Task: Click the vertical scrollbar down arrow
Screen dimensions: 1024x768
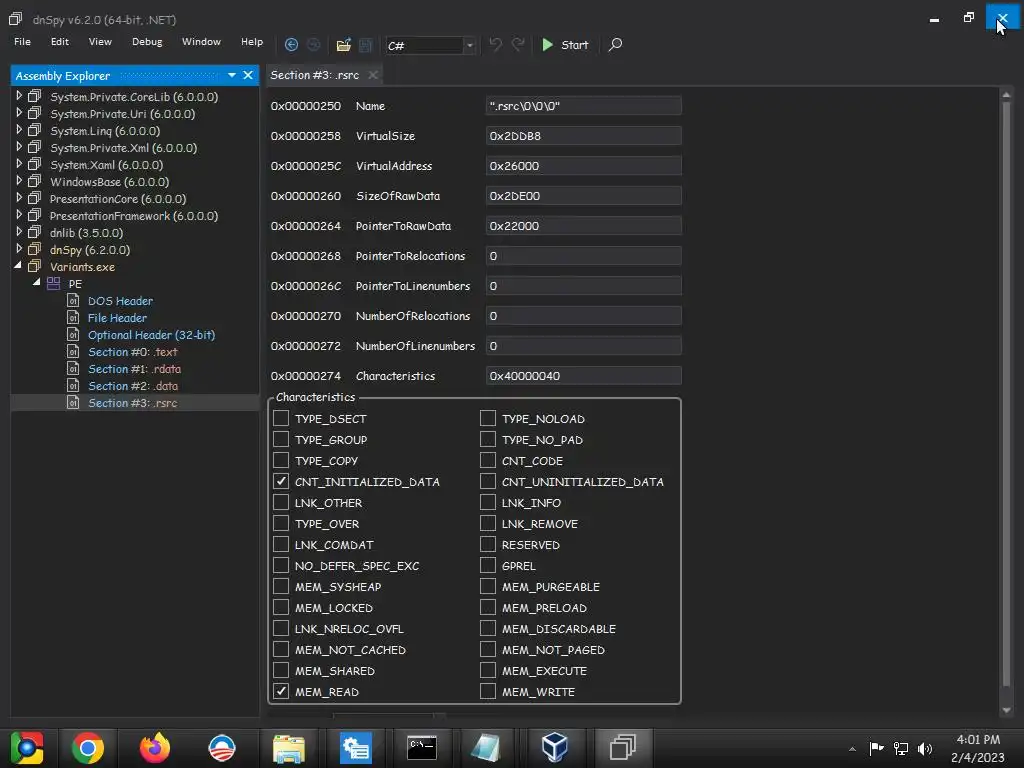Action: pos(1006,710)
